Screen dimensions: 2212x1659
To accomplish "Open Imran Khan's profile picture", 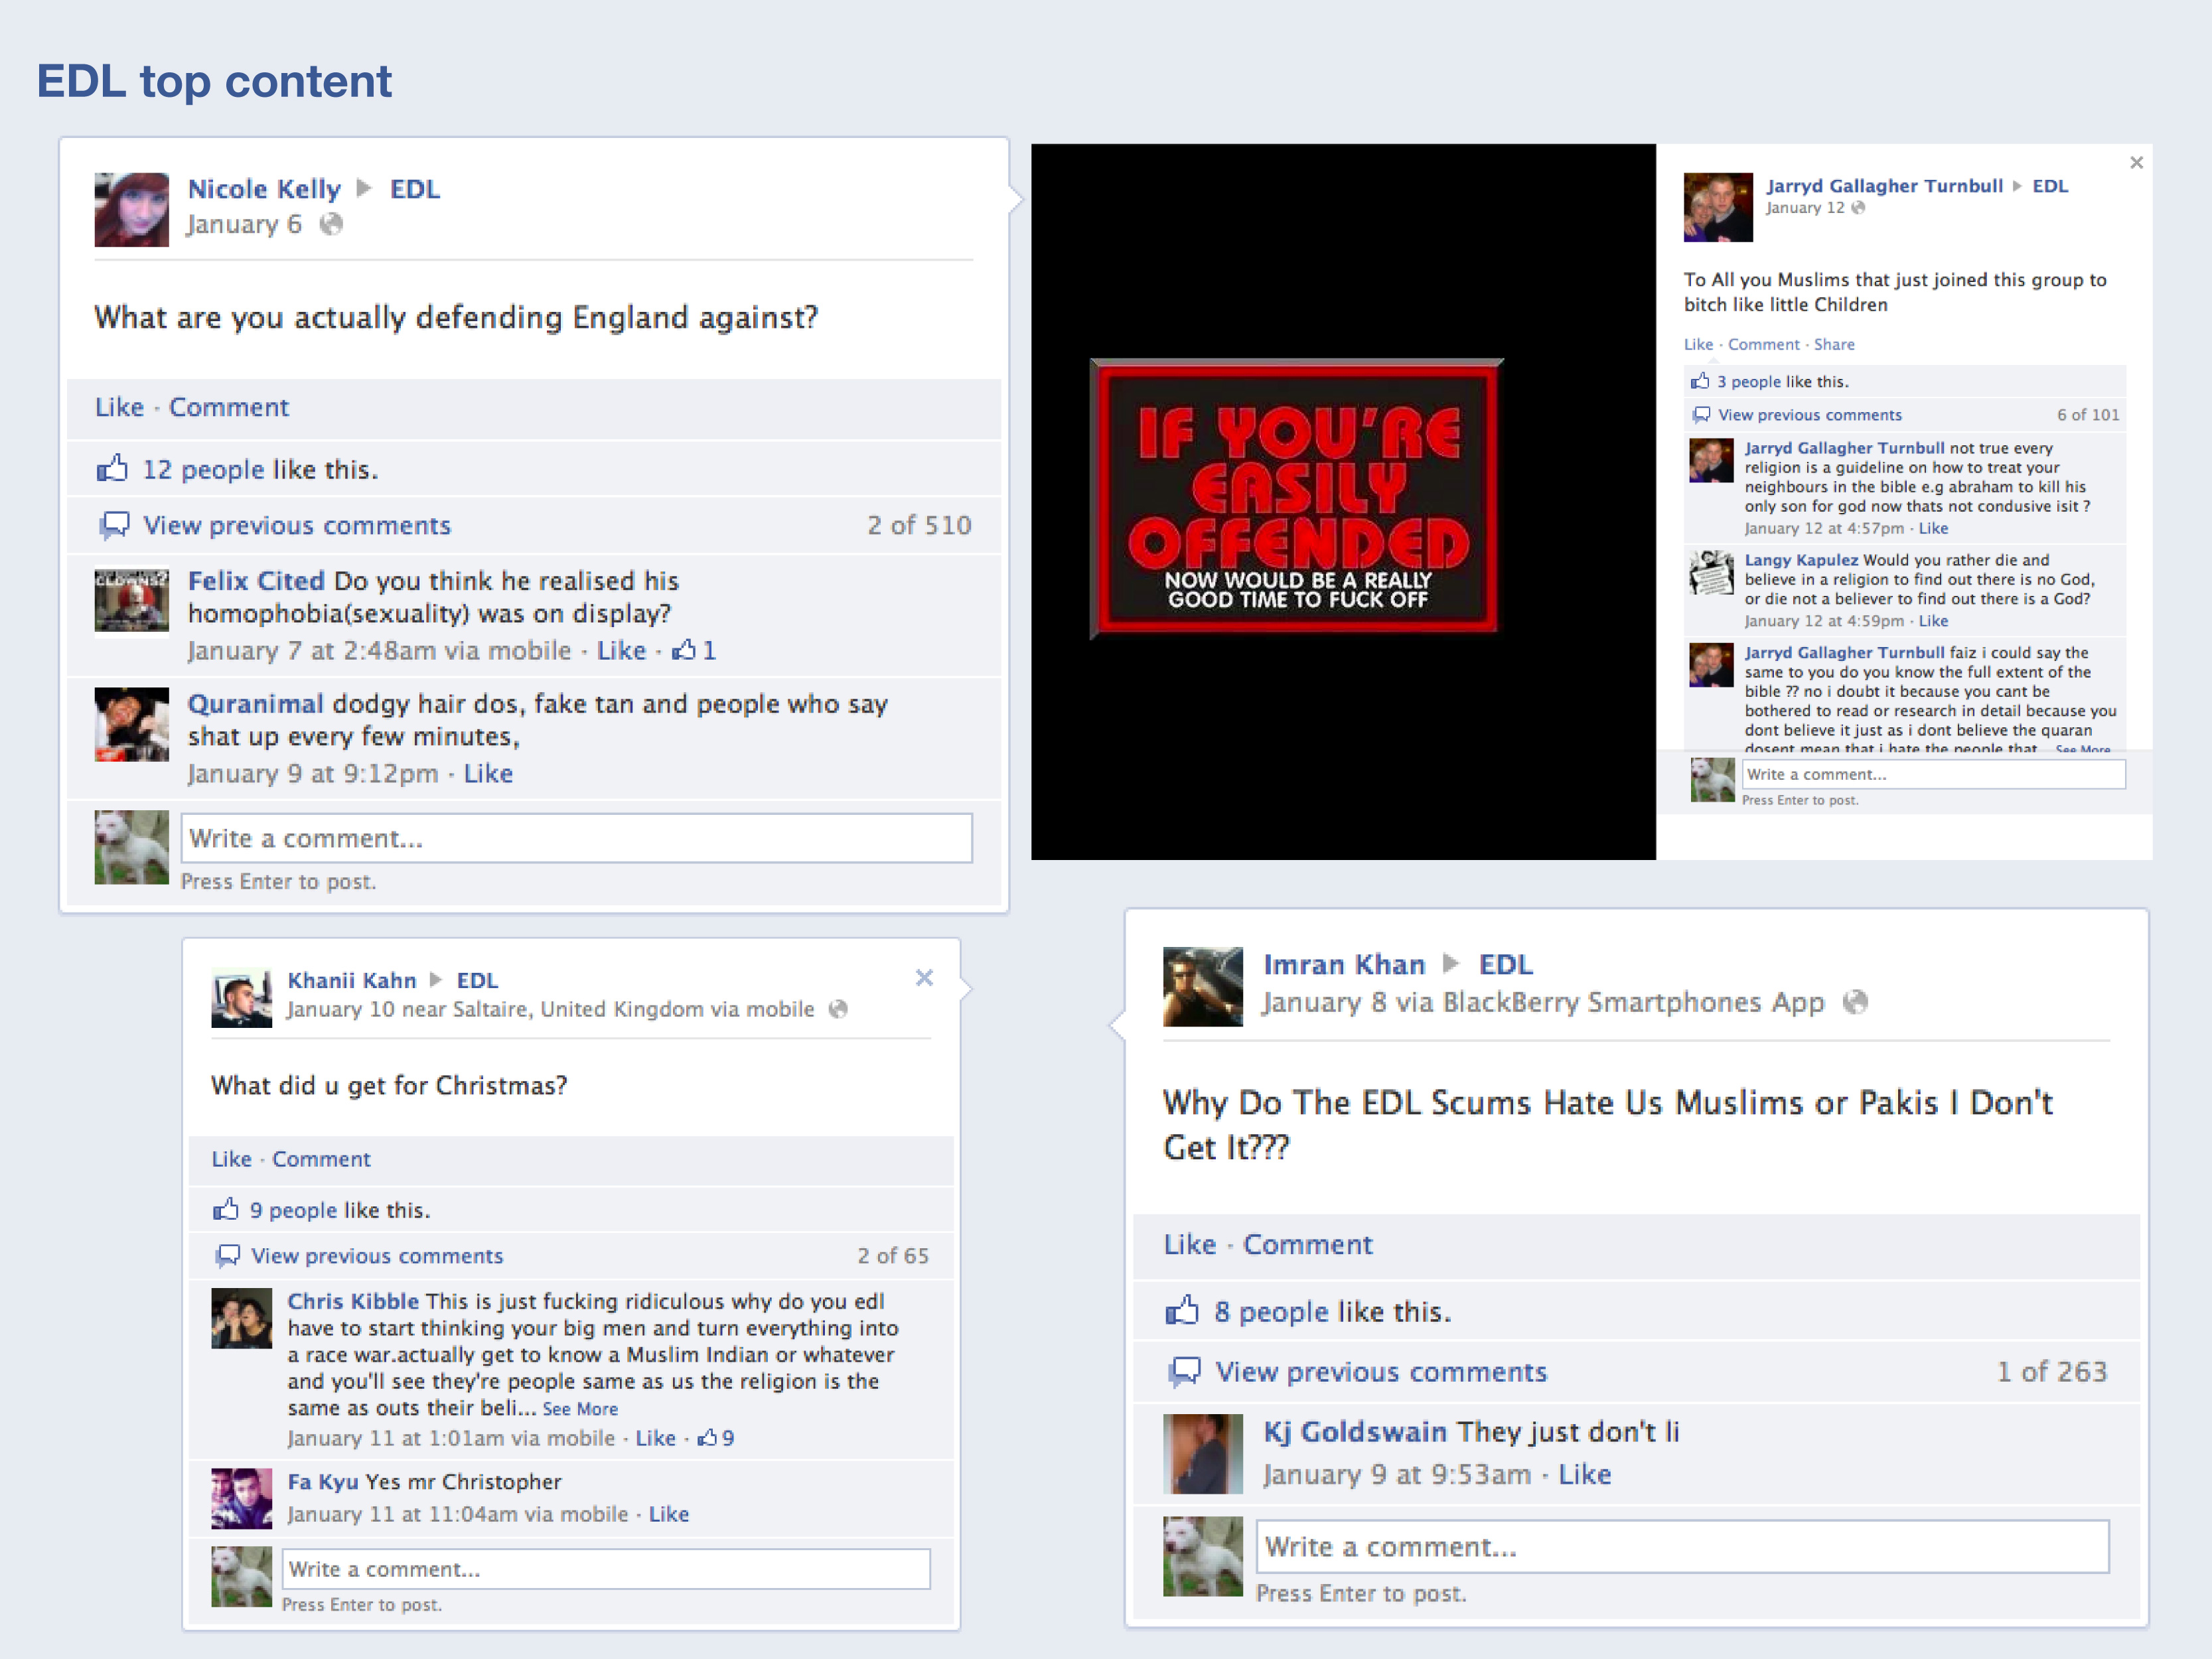I will 1203,986.
